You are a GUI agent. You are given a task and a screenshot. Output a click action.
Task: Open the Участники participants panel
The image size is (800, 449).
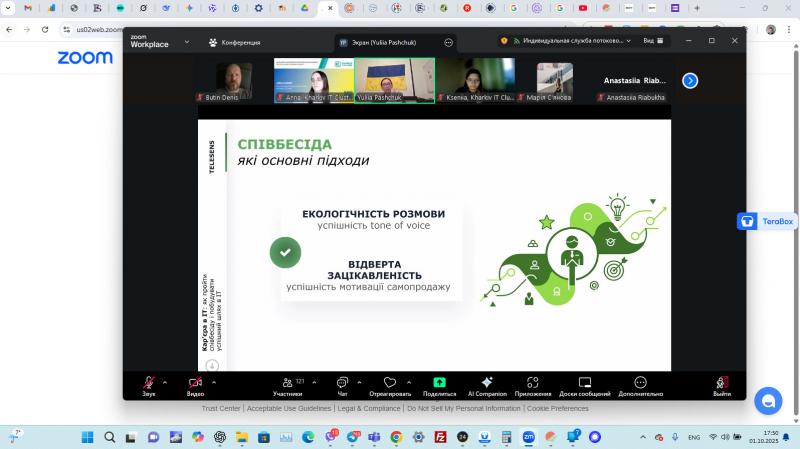click(287, 383)
